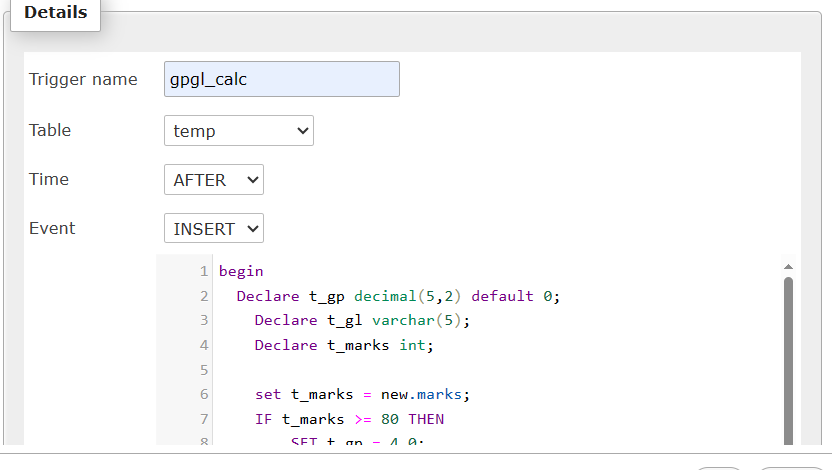Click line number 5 in the gutter

[x=204, y=370]
